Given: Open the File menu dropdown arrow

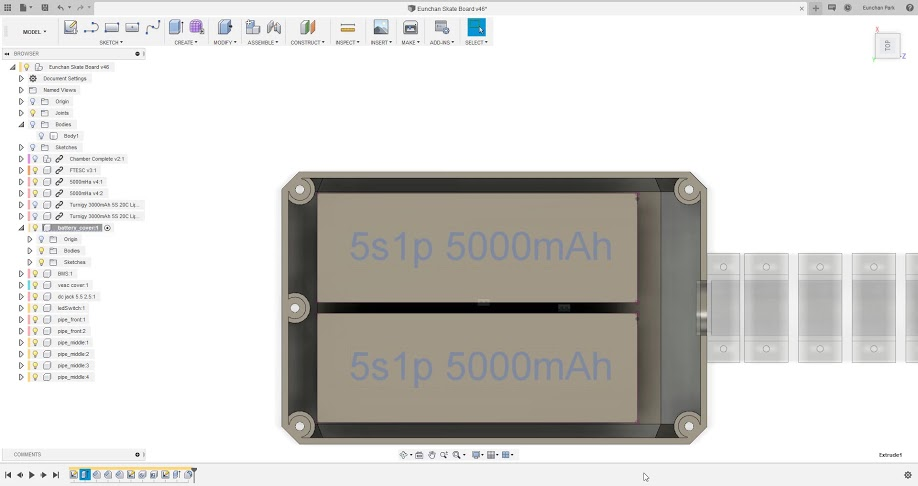Looking at the screenshot, I should [x=30, y=8].
